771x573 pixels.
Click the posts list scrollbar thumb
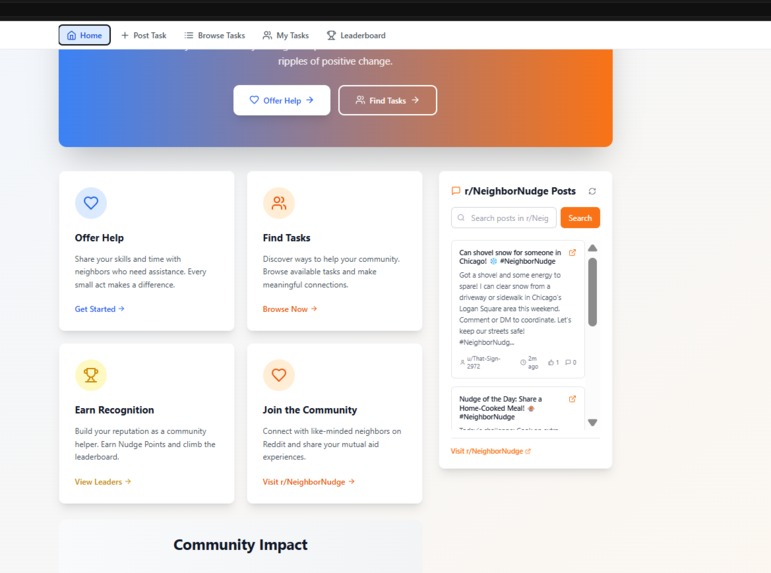[593, 292]
